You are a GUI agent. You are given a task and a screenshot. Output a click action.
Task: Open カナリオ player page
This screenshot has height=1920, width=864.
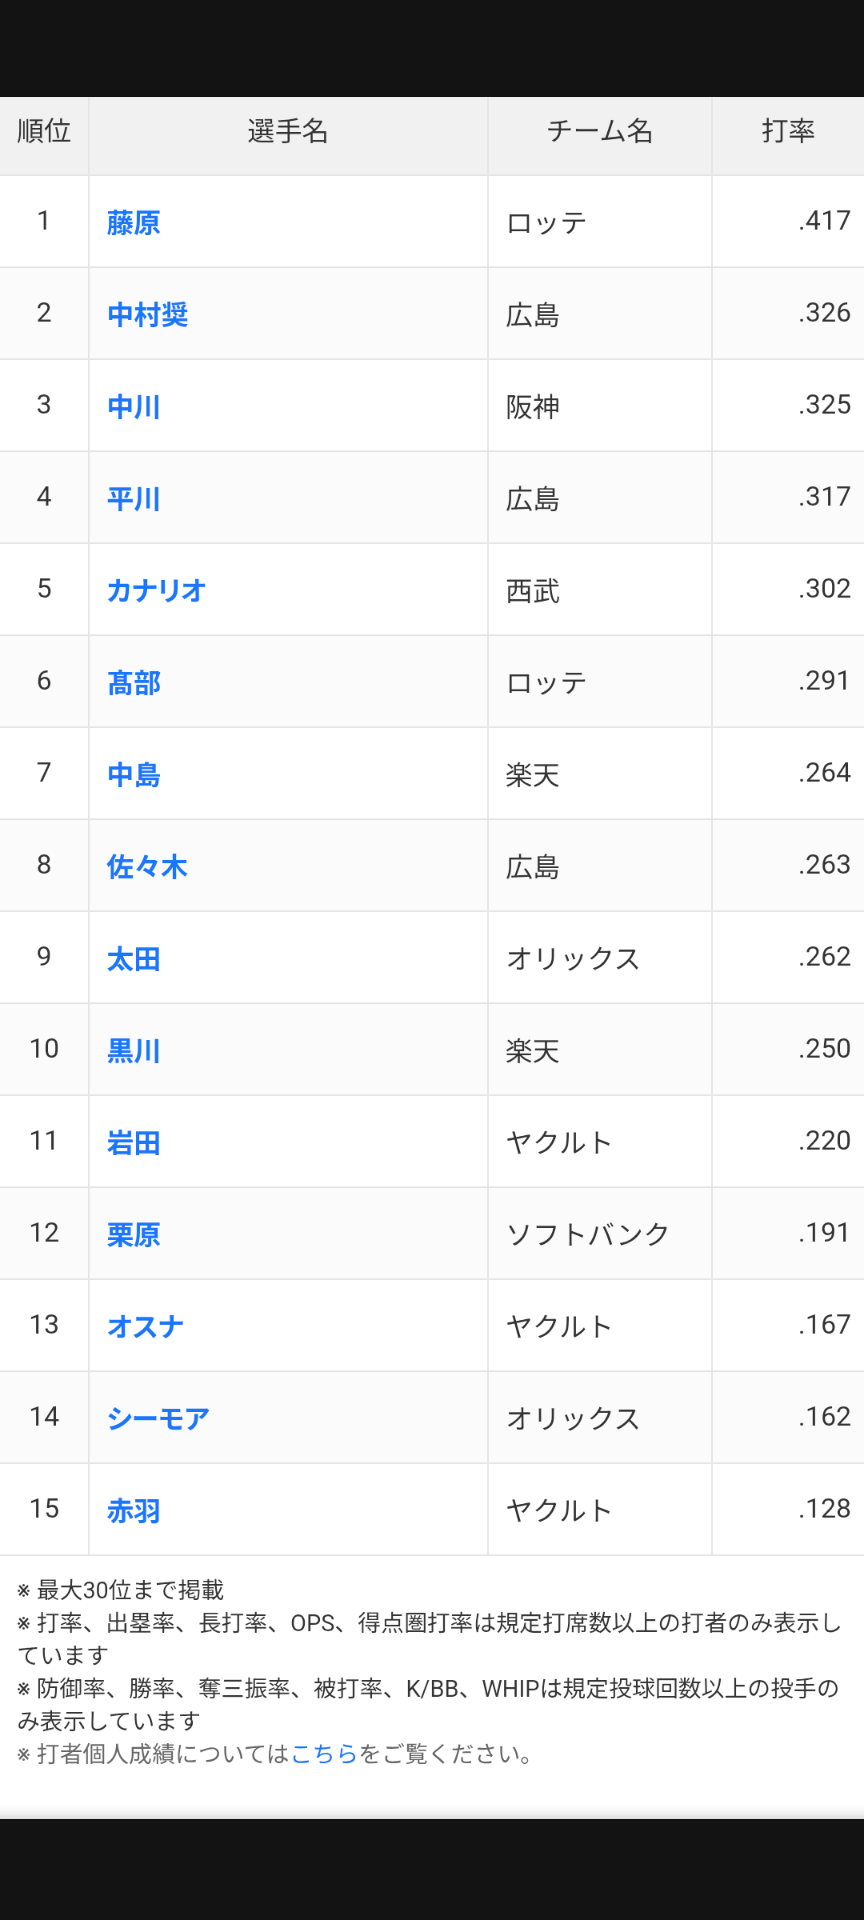(156, 590)
